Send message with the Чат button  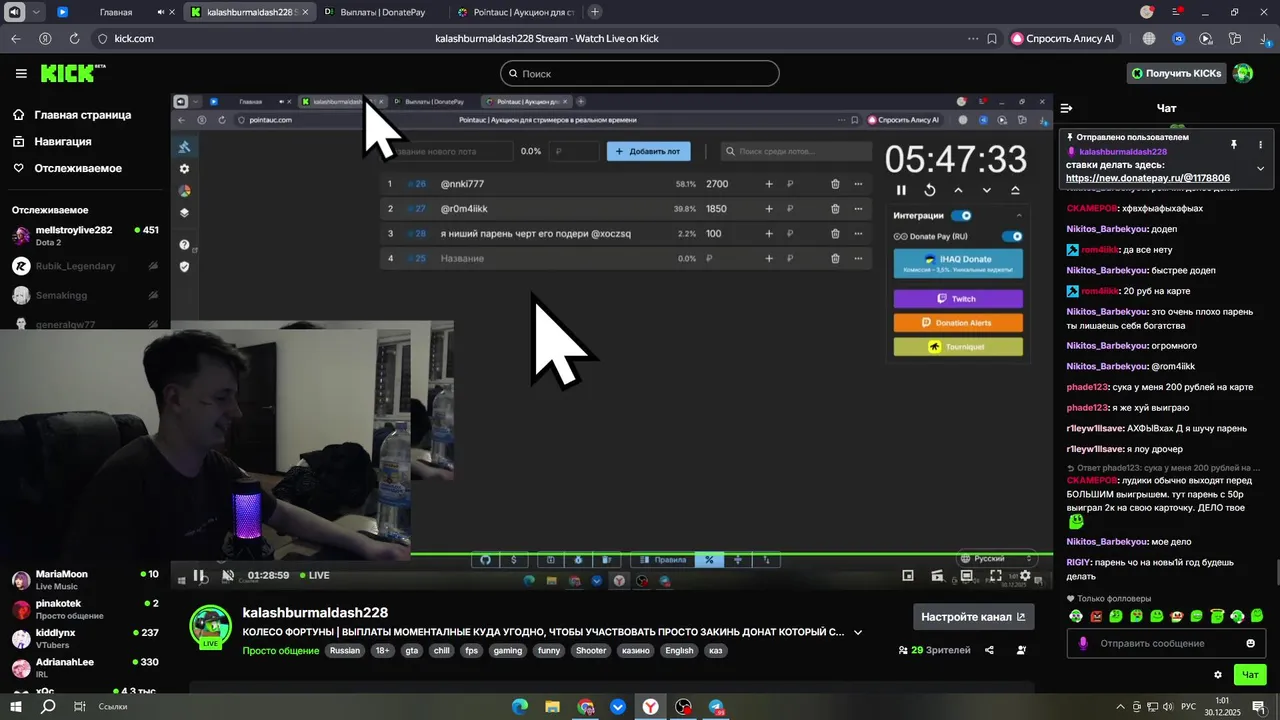[1250, 675]
